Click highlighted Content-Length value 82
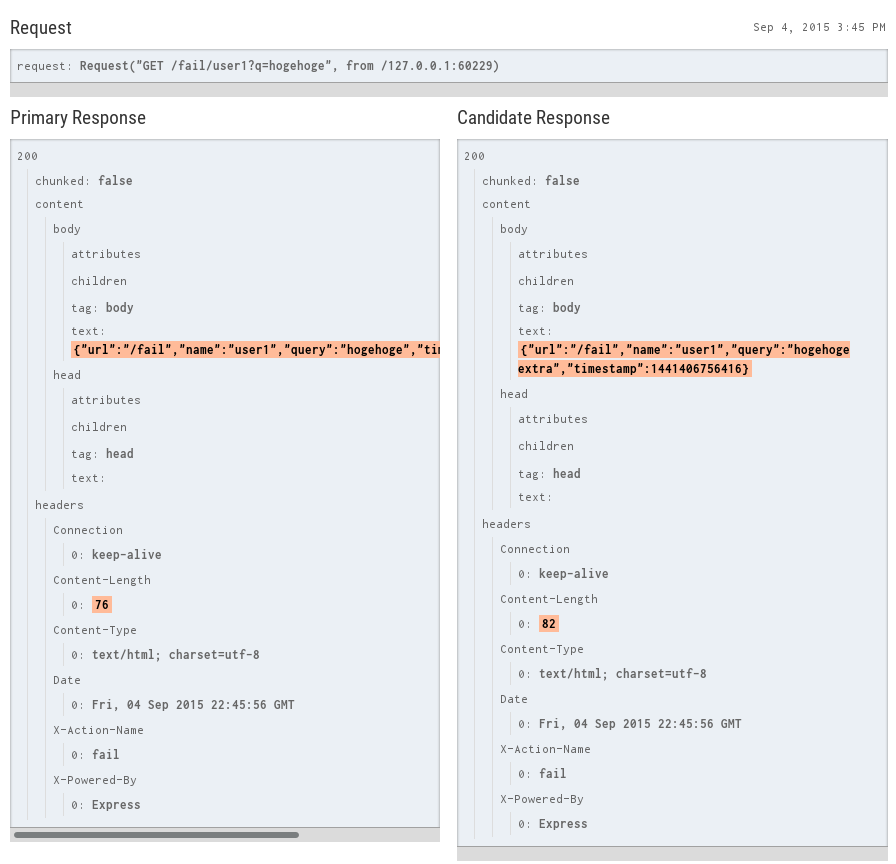This screenshot has width=896, height=864. click(549, 623)
